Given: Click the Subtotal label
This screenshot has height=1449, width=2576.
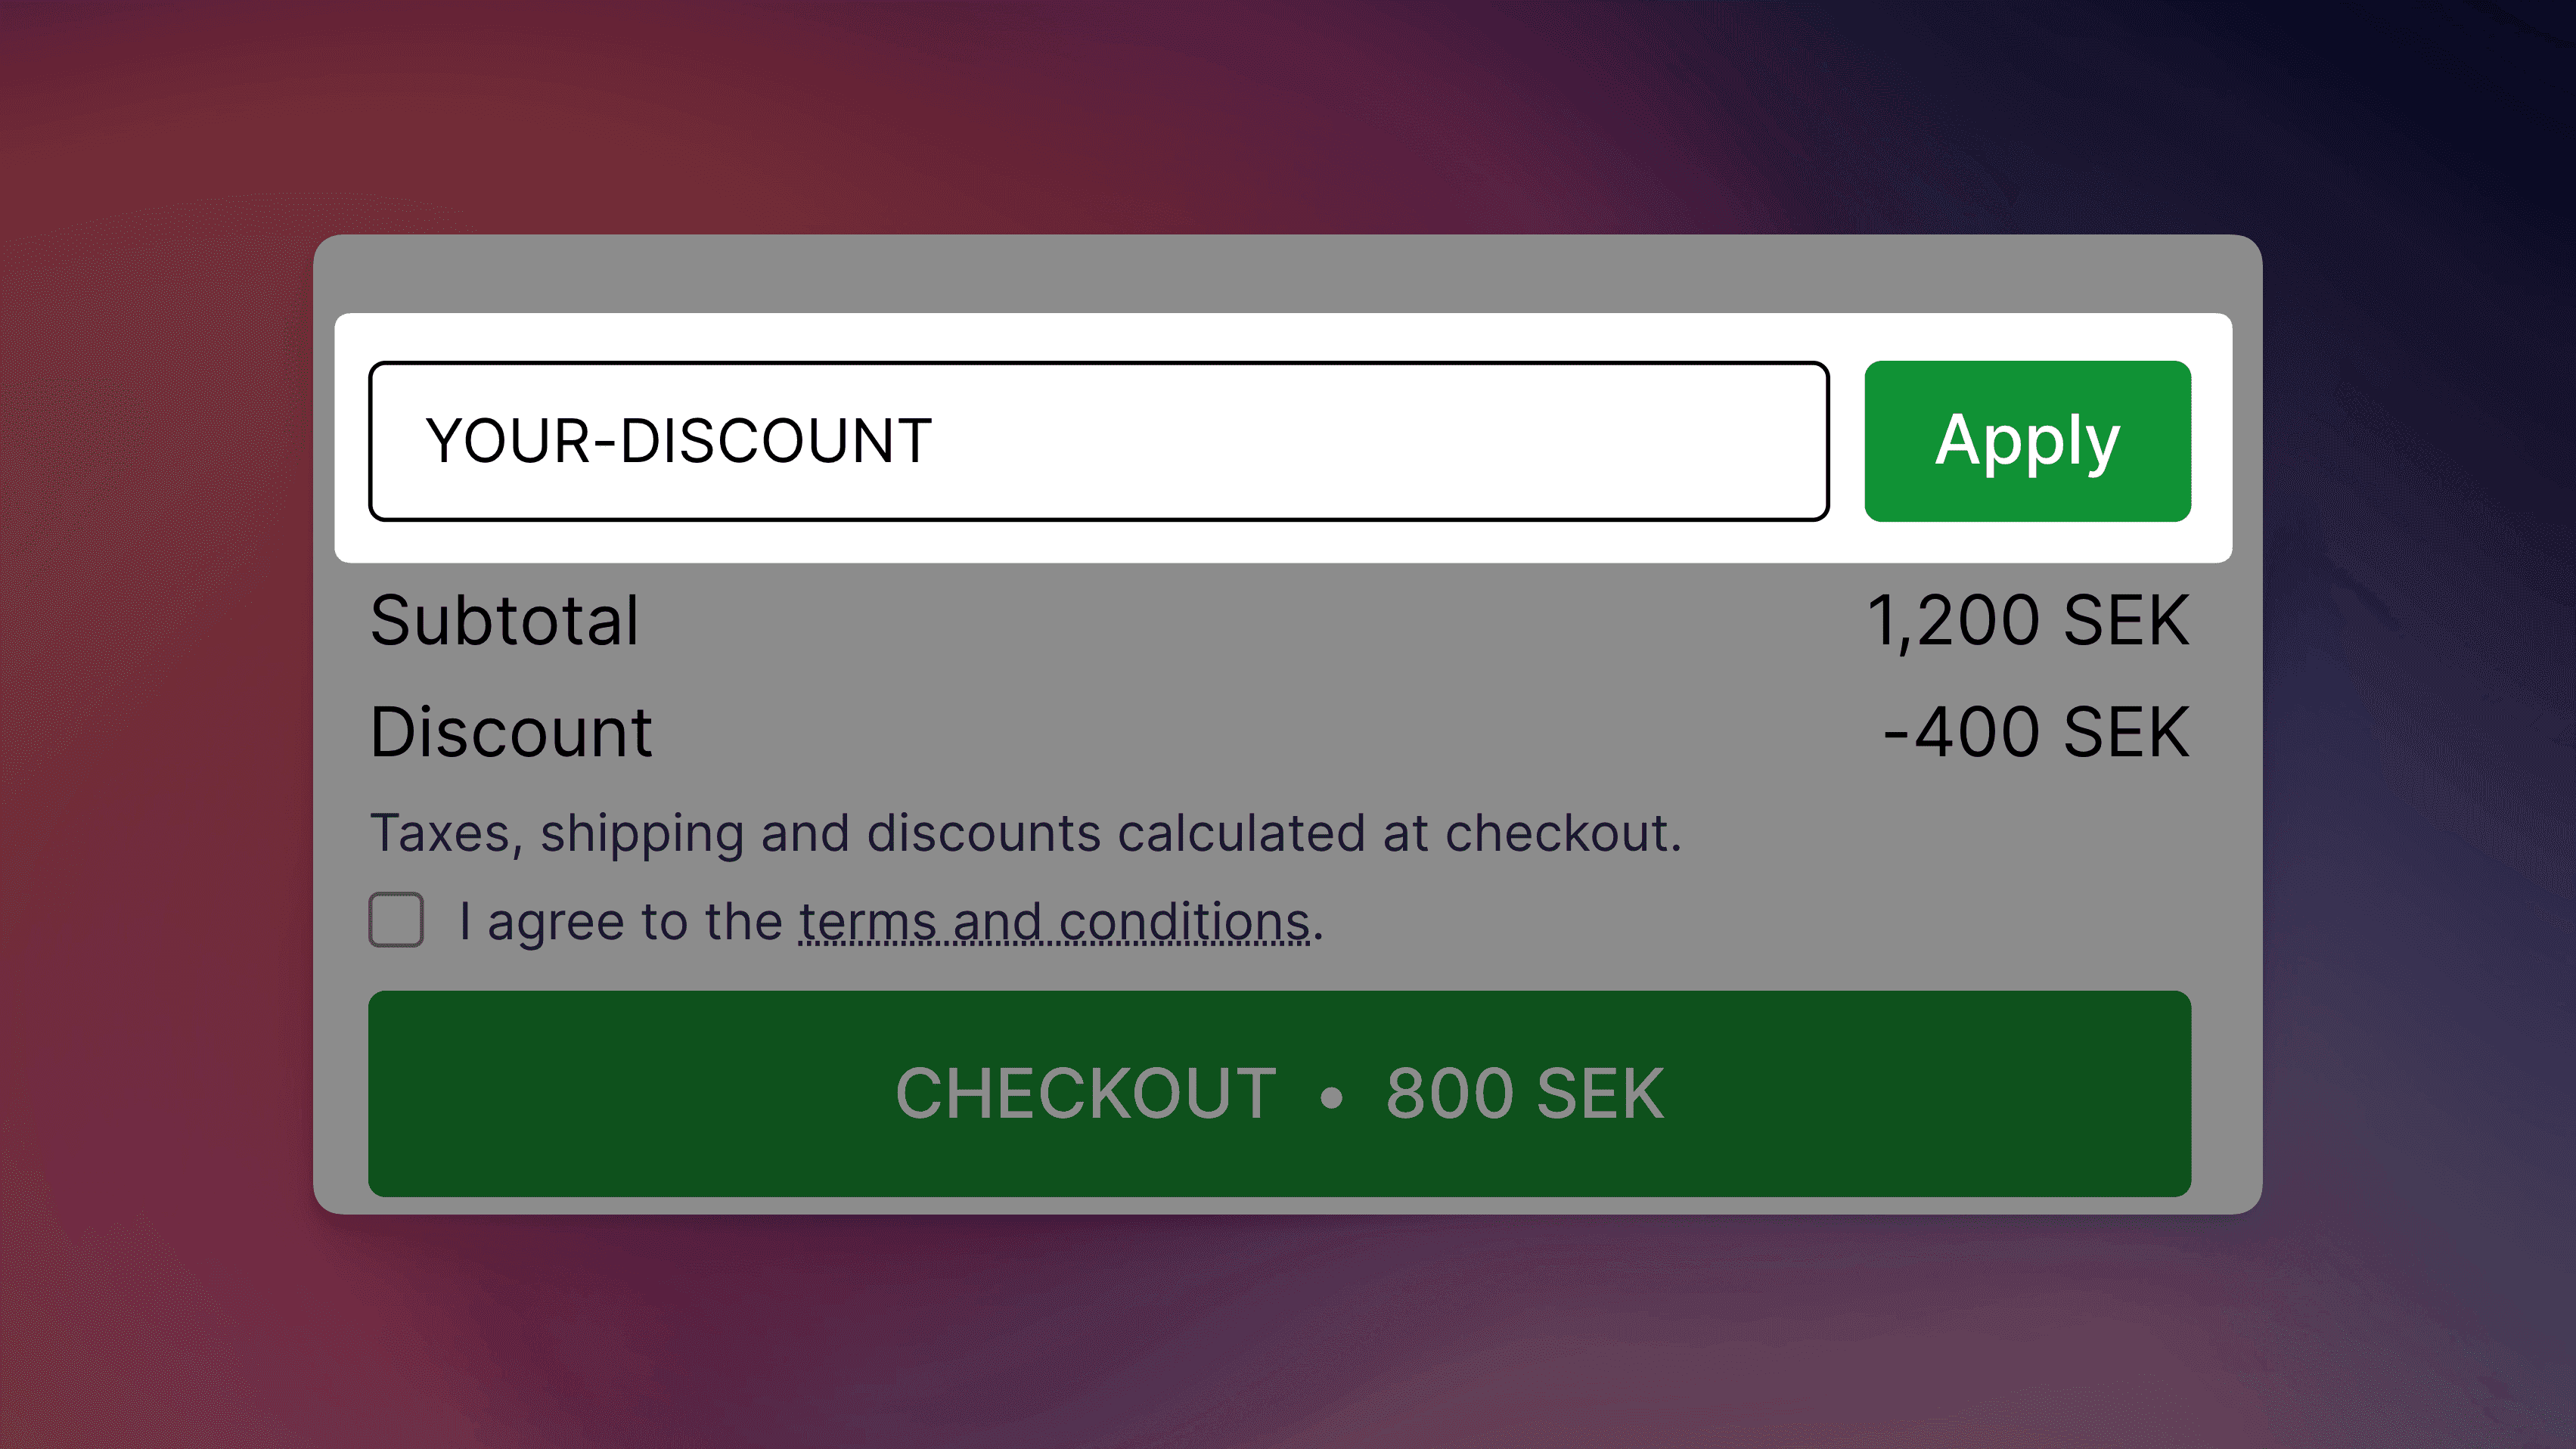Looking at the screenshot, I should click(x=505, y=620).
